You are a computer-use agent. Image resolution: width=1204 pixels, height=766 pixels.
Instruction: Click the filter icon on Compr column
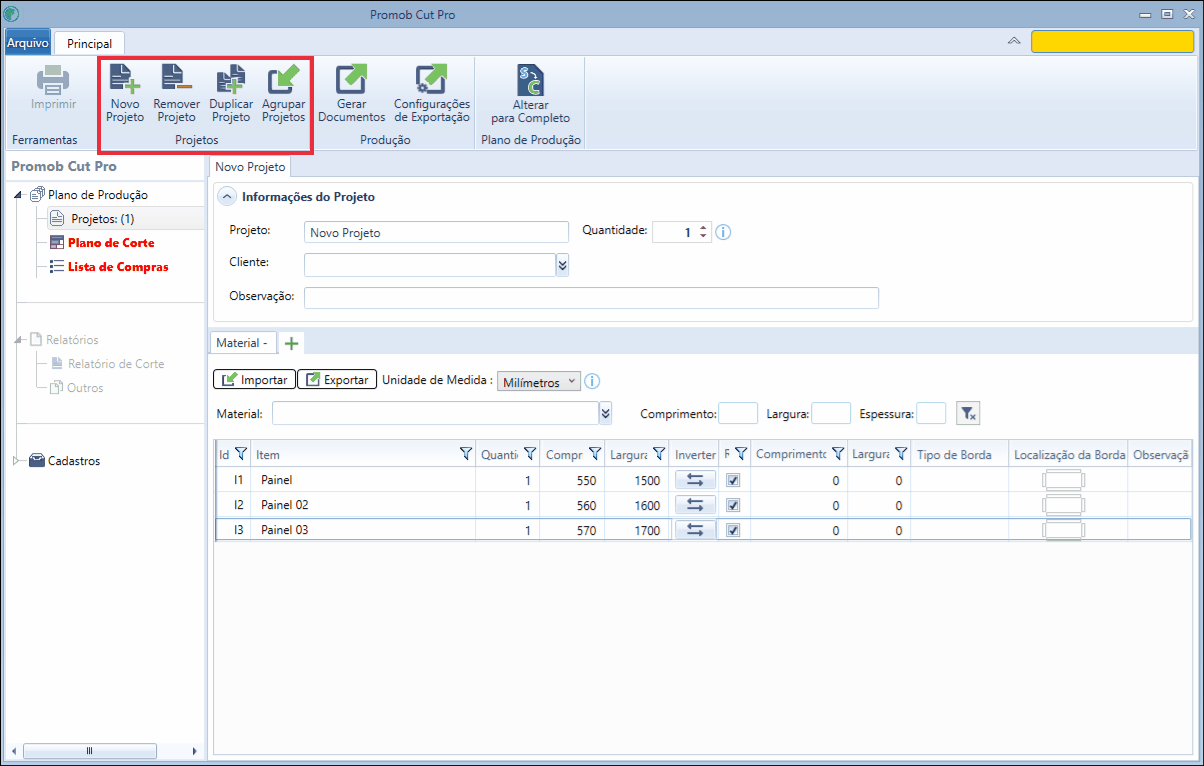(595, 454)
